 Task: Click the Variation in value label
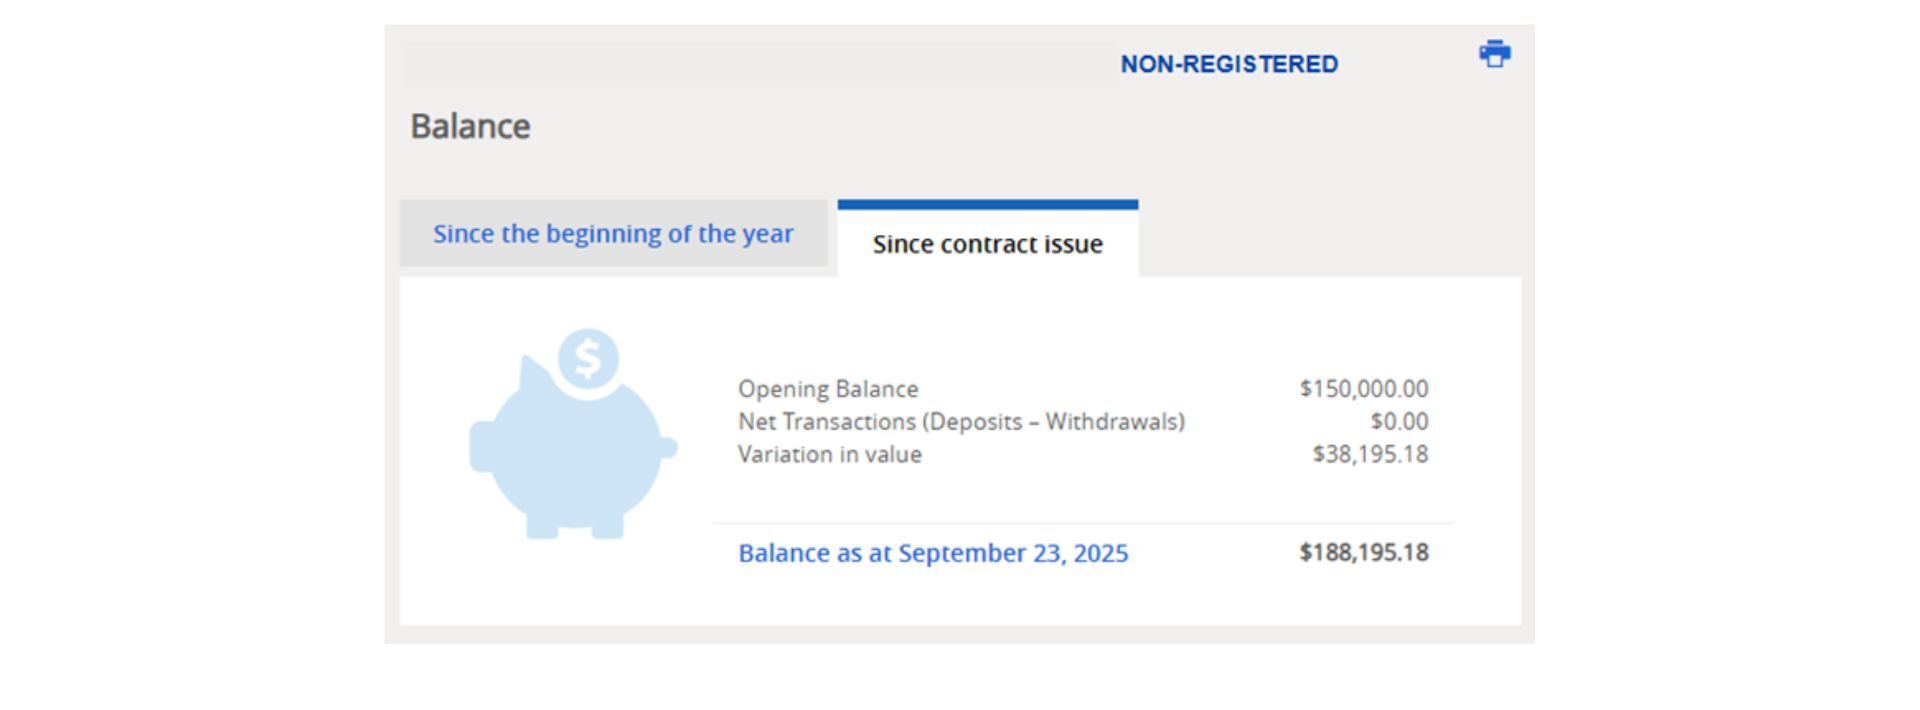[829, 455]
